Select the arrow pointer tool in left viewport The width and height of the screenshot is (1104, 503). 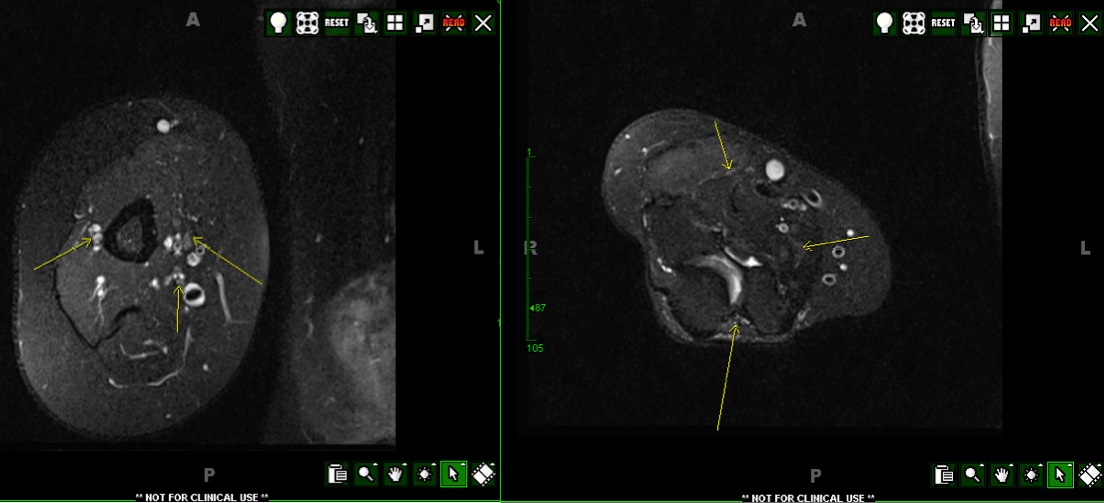pyautogui.click(x=453, y=474)
